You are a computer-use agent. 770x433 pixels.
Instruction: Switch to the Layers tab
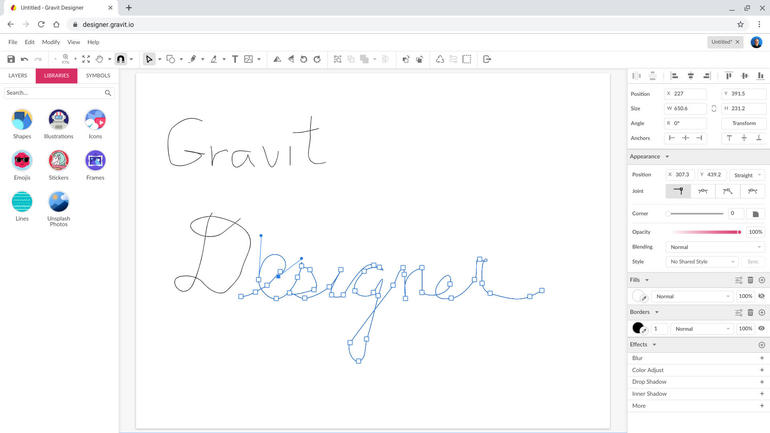[x=18, y=76]
